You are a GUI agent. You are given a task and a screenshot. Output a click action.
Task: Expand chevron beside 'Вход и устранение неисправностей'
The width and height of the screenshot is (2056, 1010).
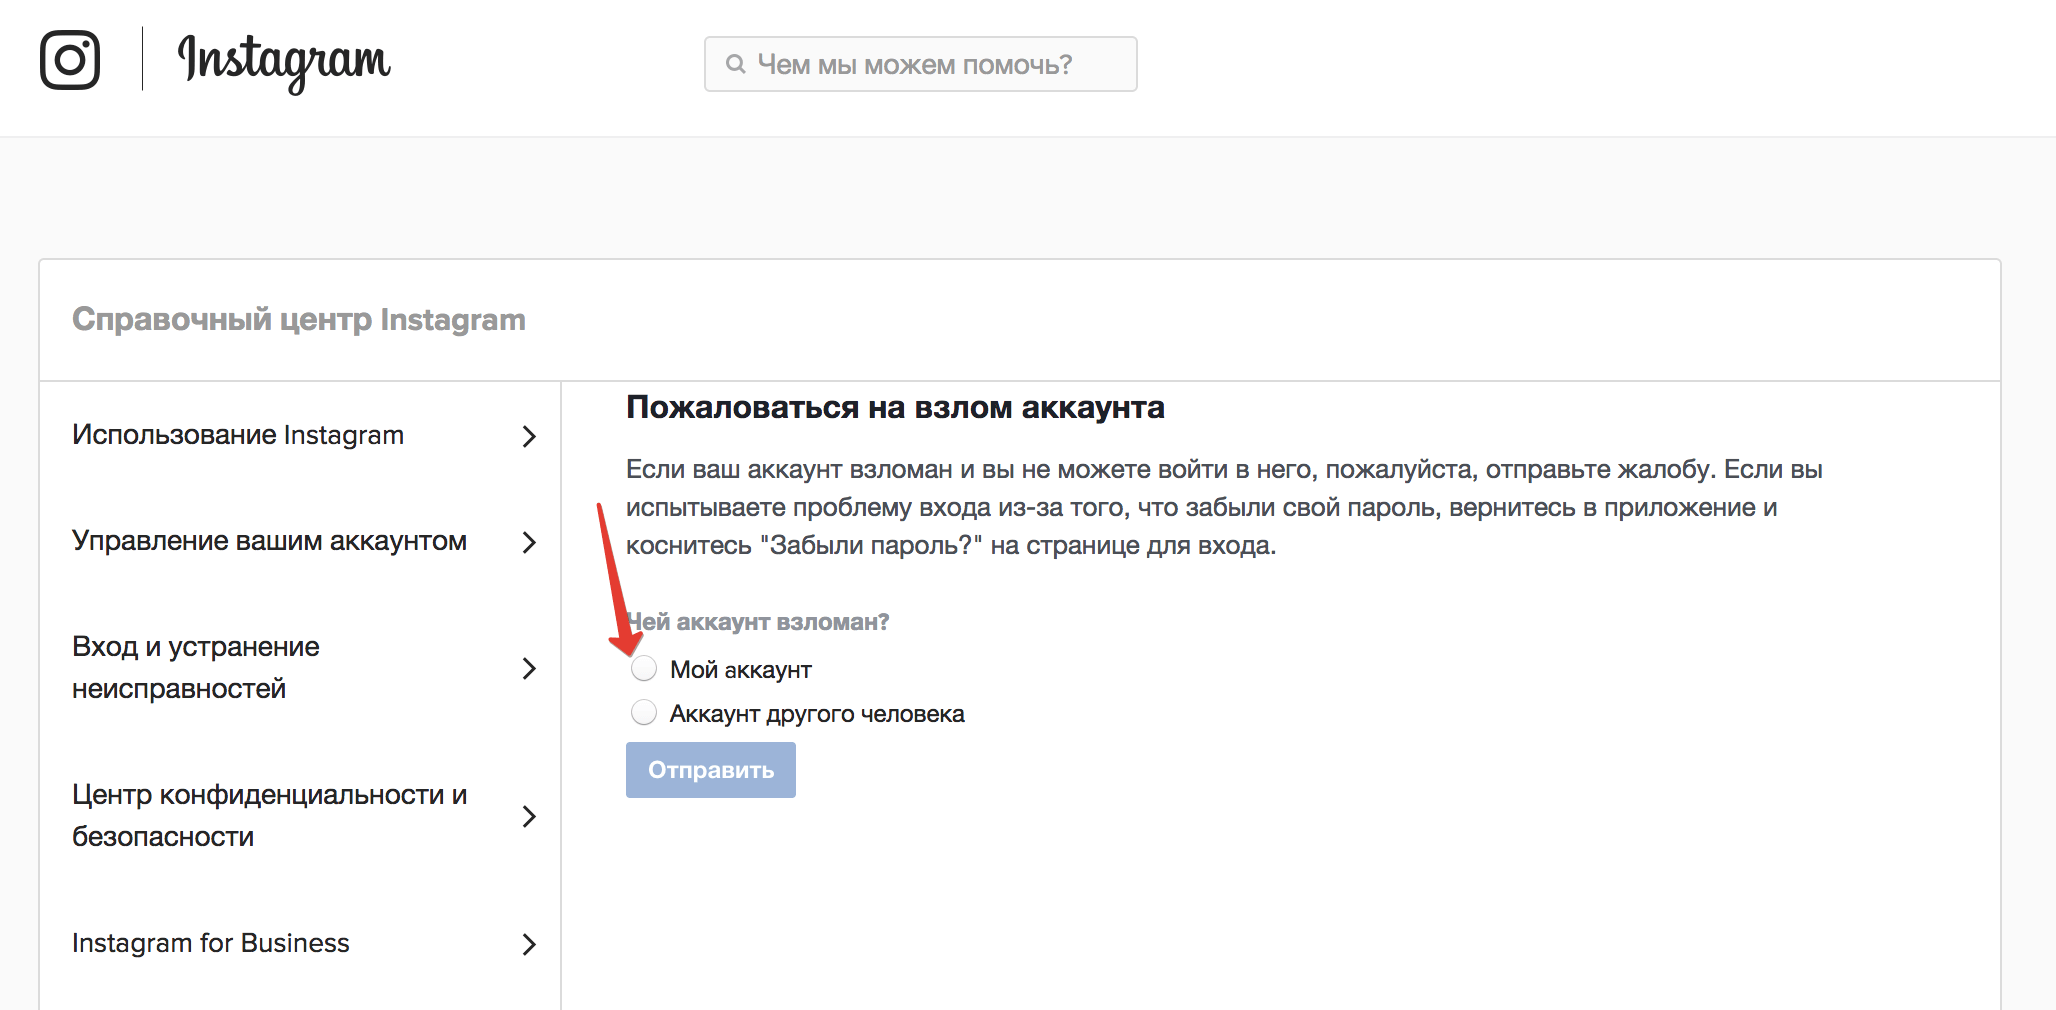point(529,668)
